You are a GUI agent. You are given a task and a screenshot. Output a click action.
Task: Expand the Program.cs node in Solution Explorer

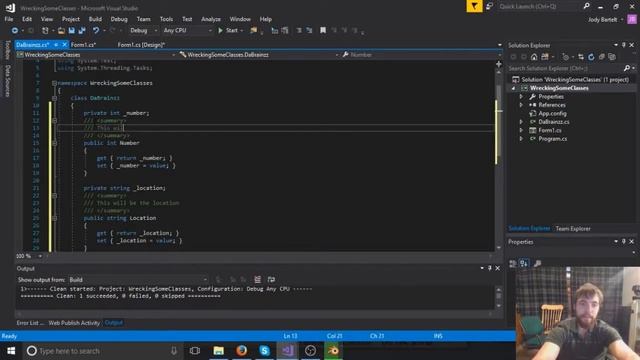click(x=521, y=139)
